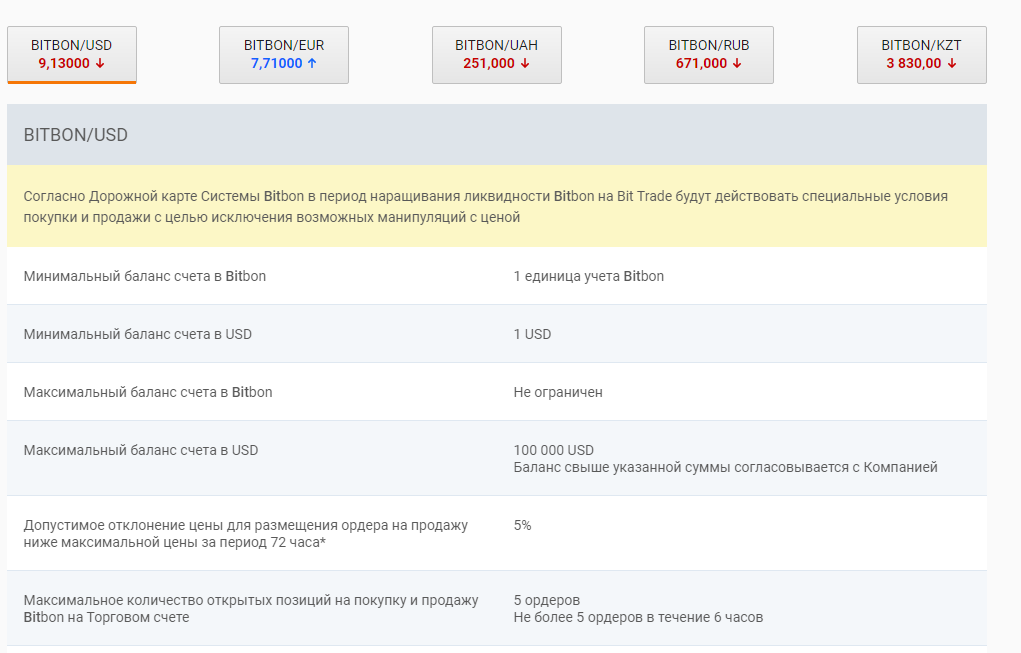Click the down arrow next to 251,000
Image resolution: width=1021 pixels, height=653 pixels.
(x=525, y=64)
